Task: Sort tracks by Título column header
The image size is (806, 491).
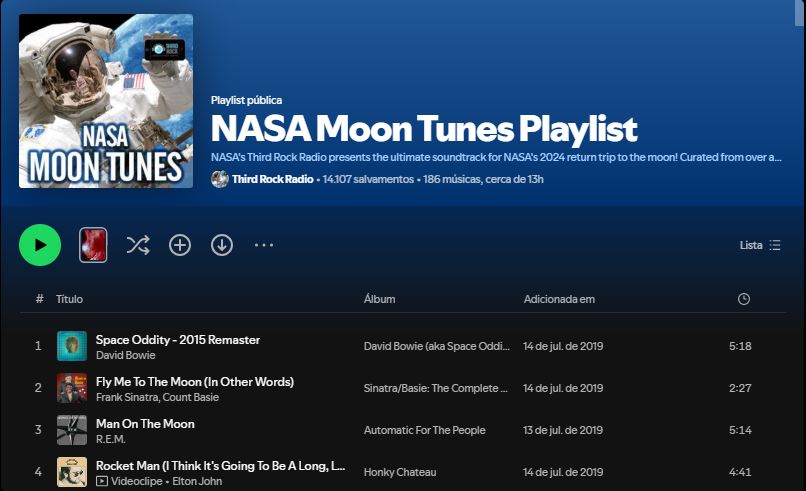Action: pyautogui.click(x=69, y=299)
